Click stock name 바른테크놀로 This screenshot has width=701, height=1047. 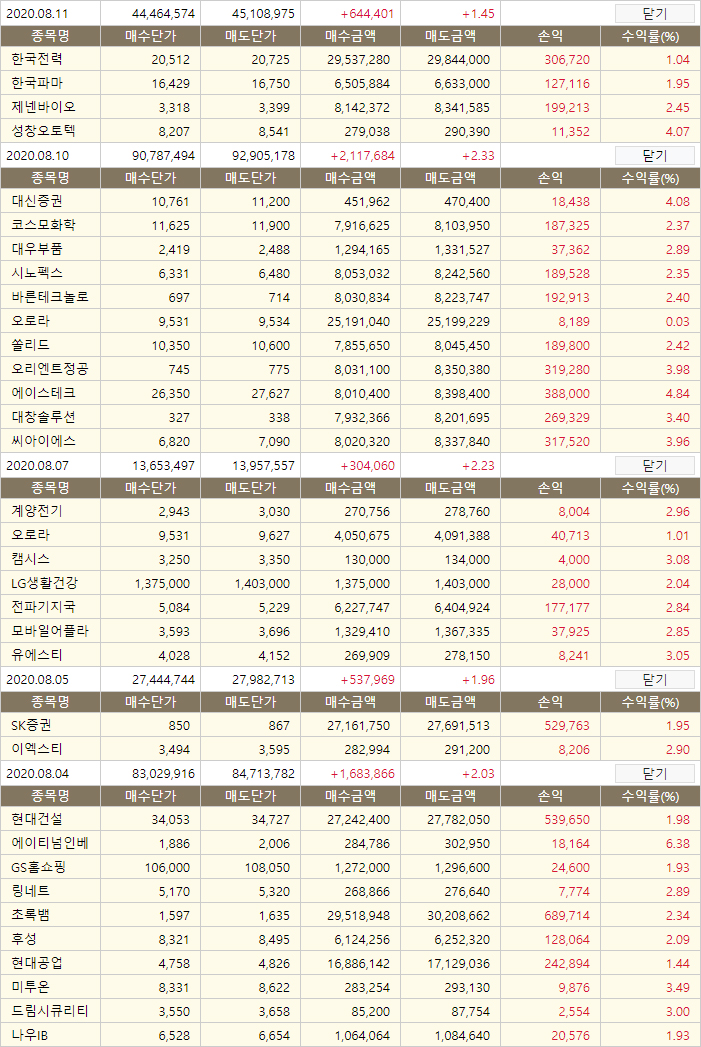(x=50, y=298)
